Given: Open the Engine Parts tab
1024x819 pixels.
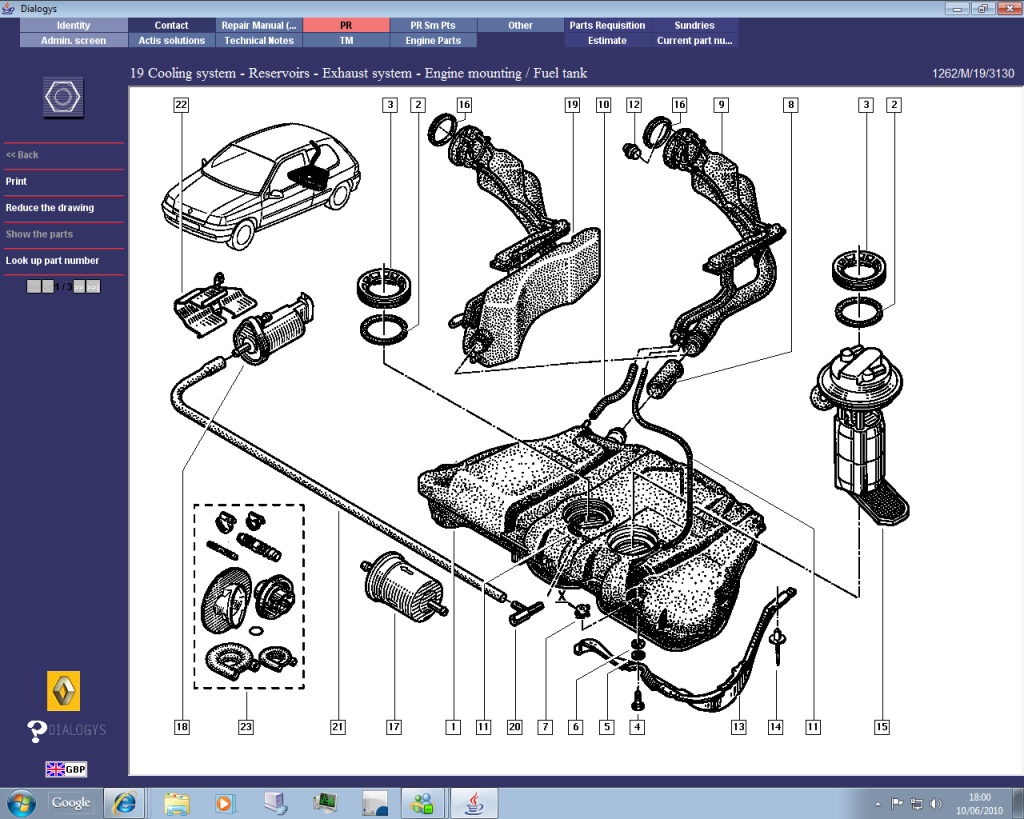Looking at the screenshot, I should [x=433, y=41].
